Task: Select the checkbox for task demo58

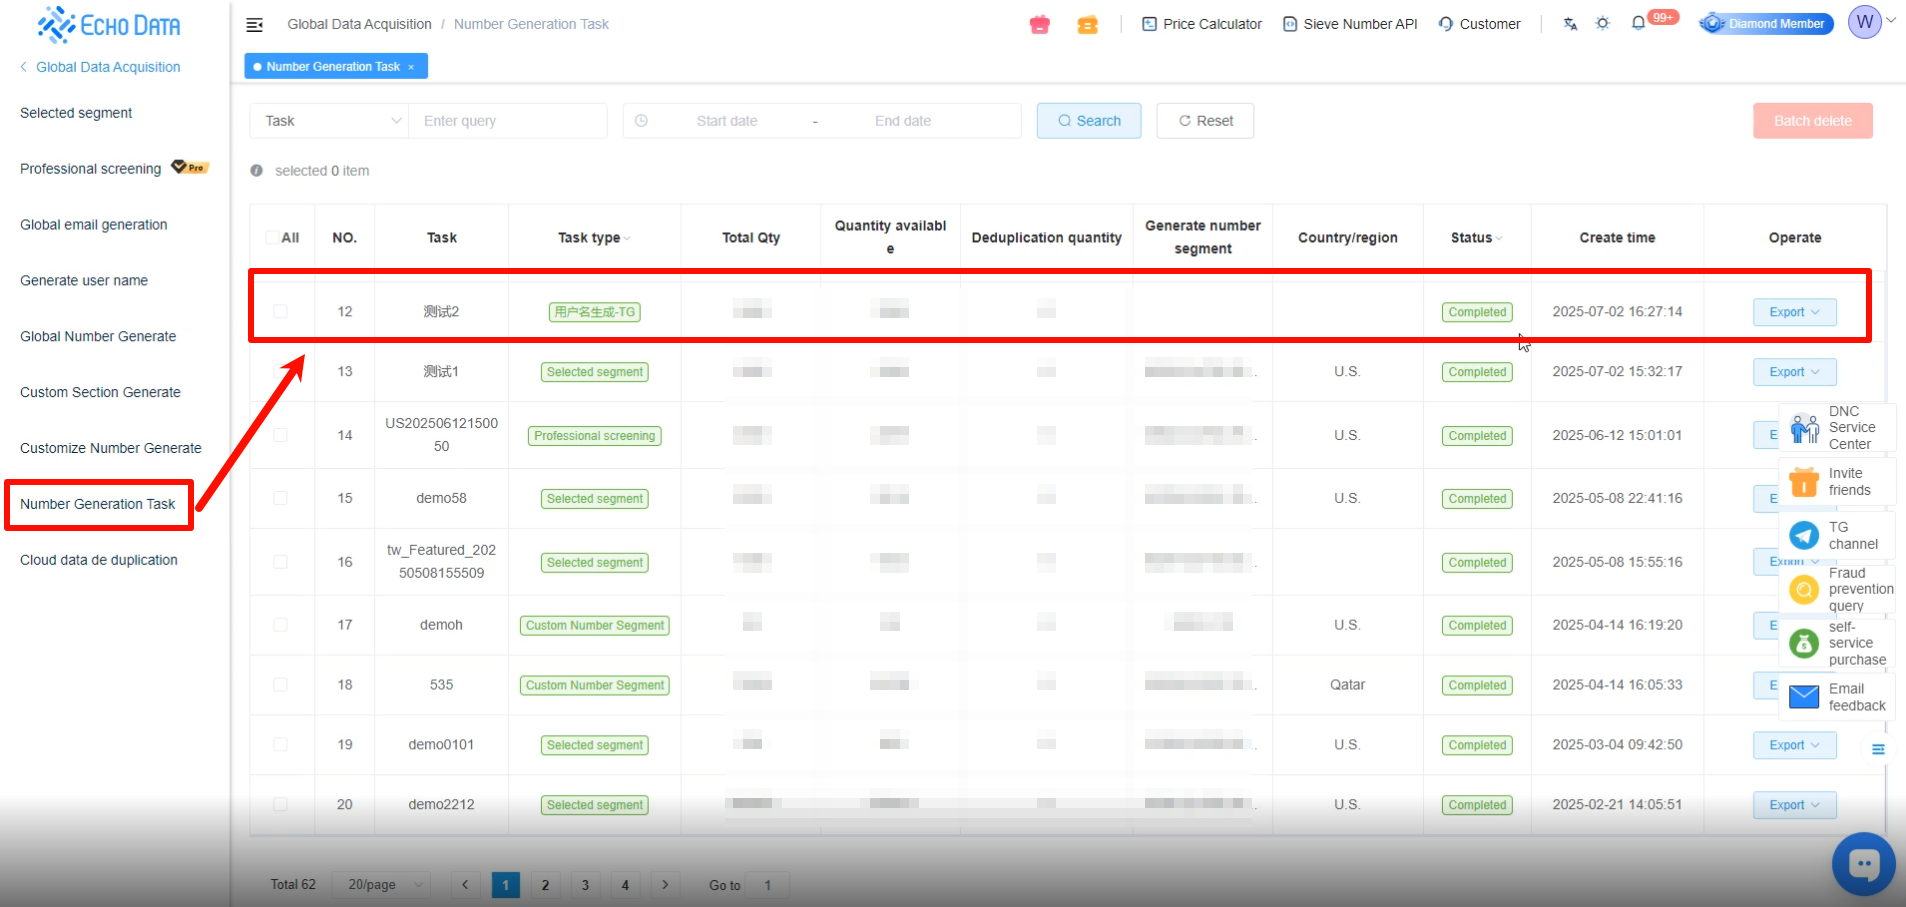Action: point(281,498)
